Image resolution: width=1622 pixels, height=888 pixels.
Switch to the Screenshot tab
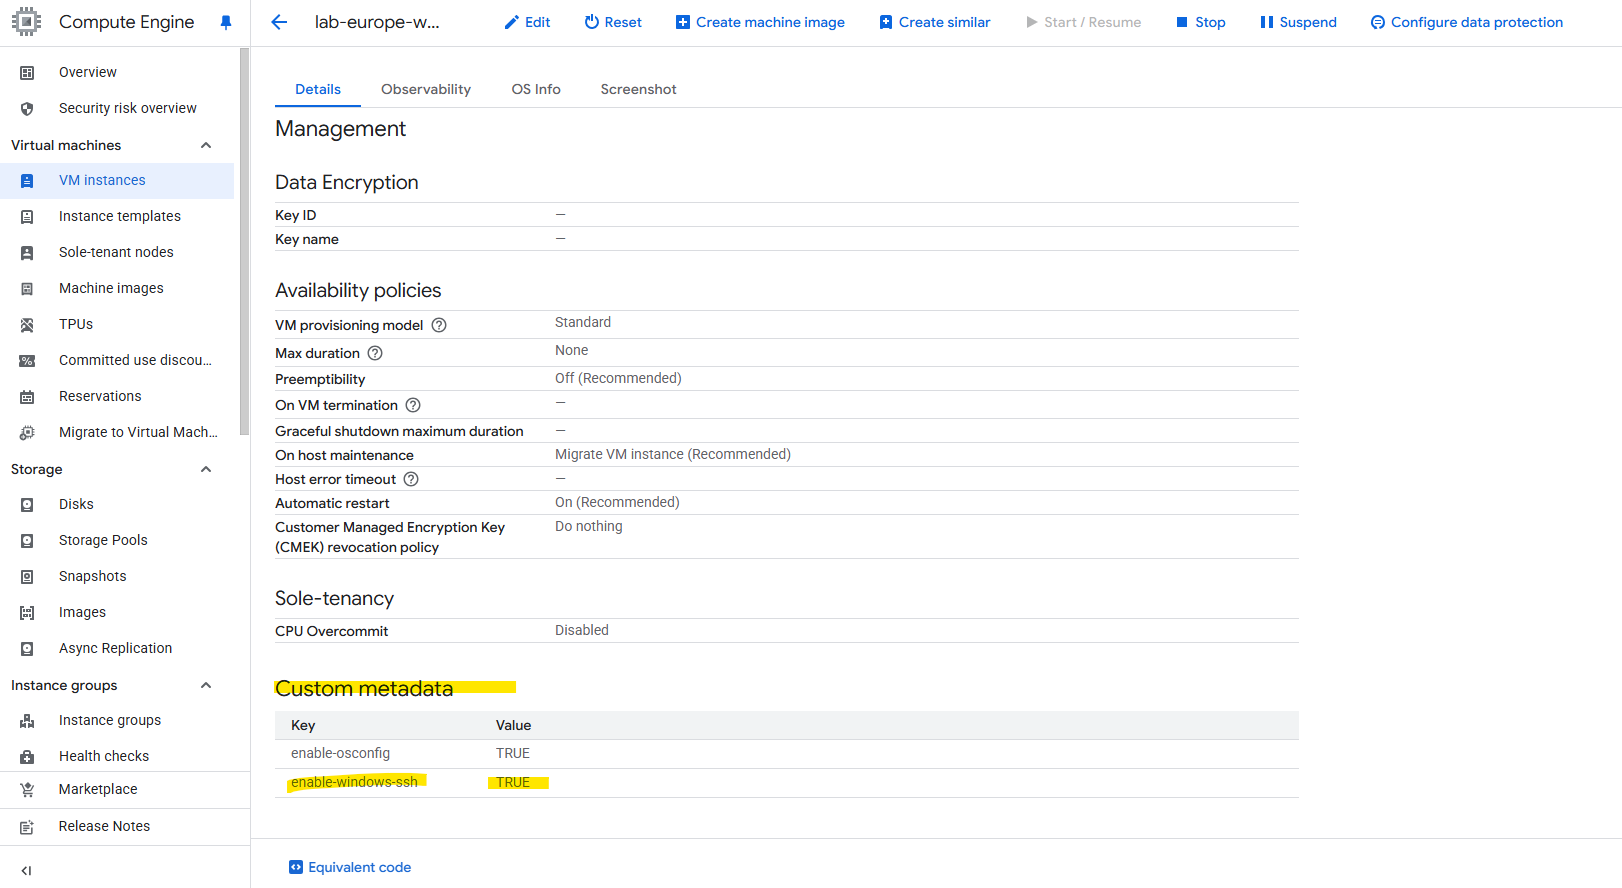tap(638, 89)
